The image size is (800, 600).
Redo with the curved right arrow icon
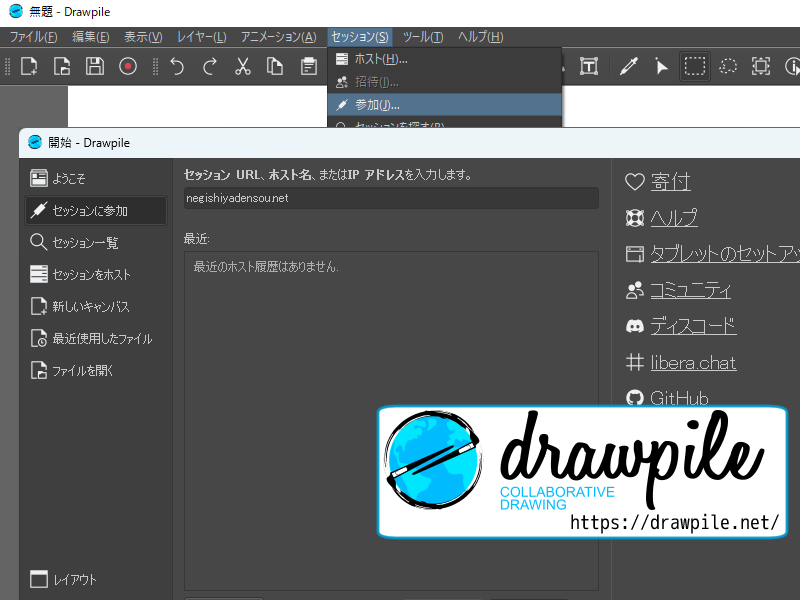pos(210,66)
